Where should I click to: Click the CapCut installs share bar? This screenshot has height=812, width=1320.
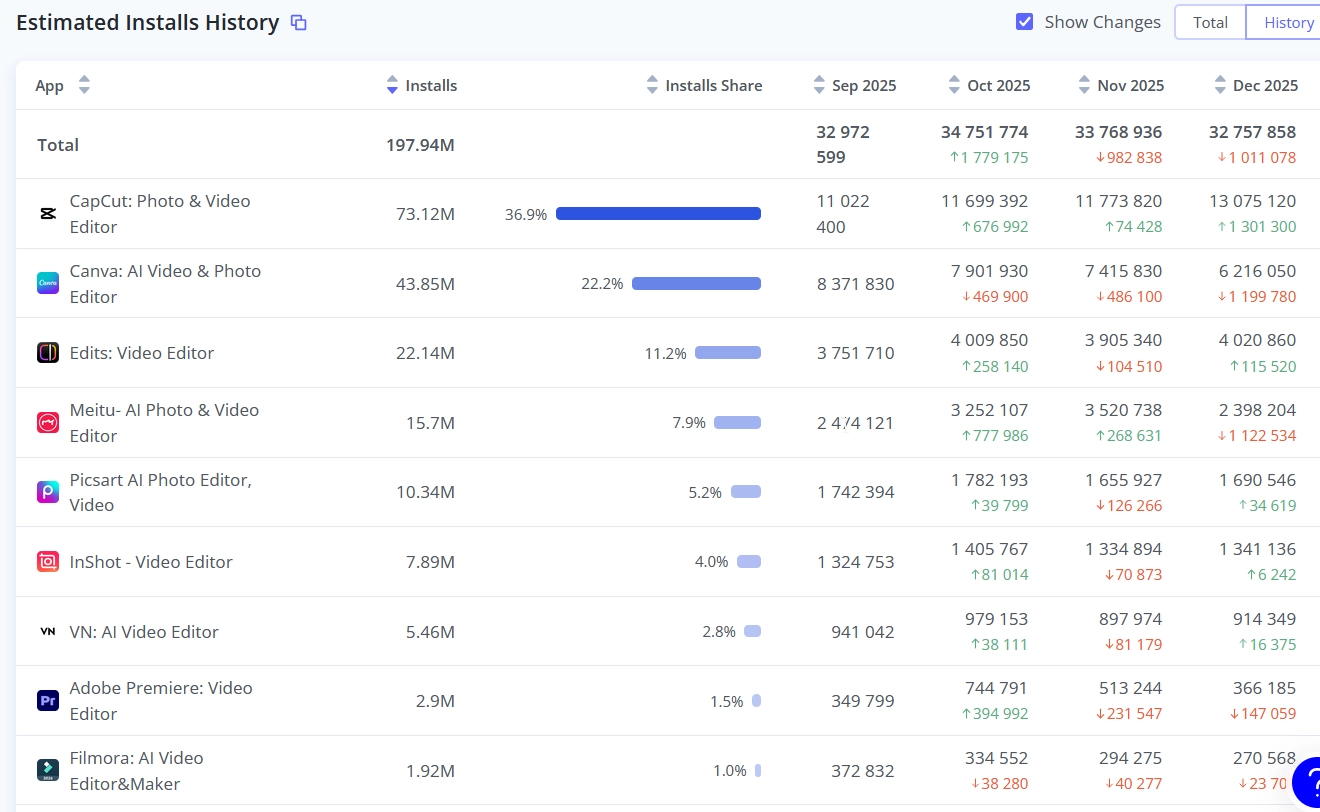[658, 213]
